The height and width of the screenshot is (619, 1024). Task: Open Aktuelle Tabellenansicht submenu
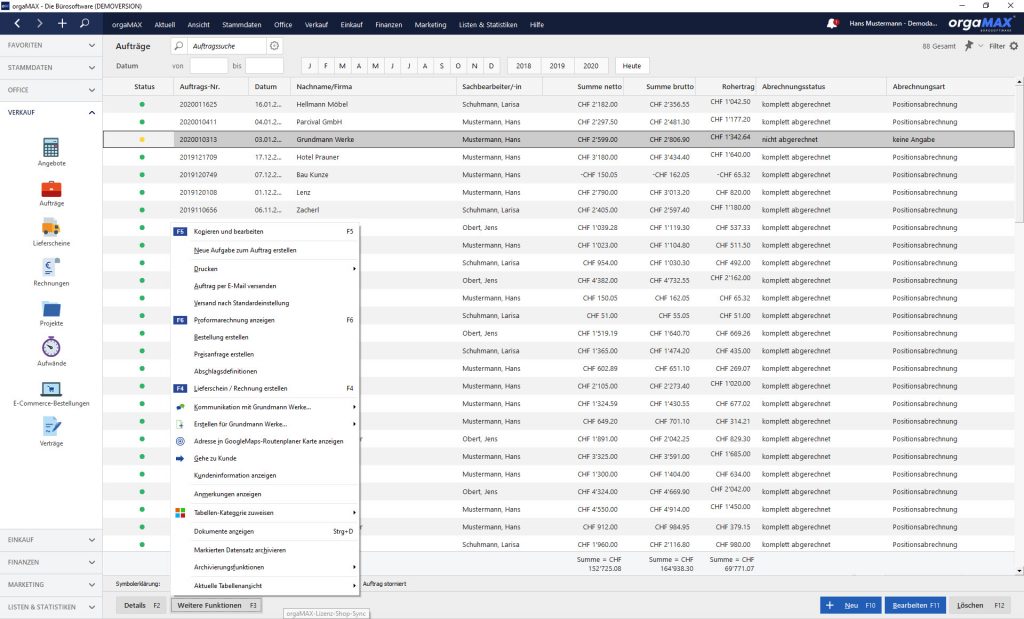tap(264, 586)
